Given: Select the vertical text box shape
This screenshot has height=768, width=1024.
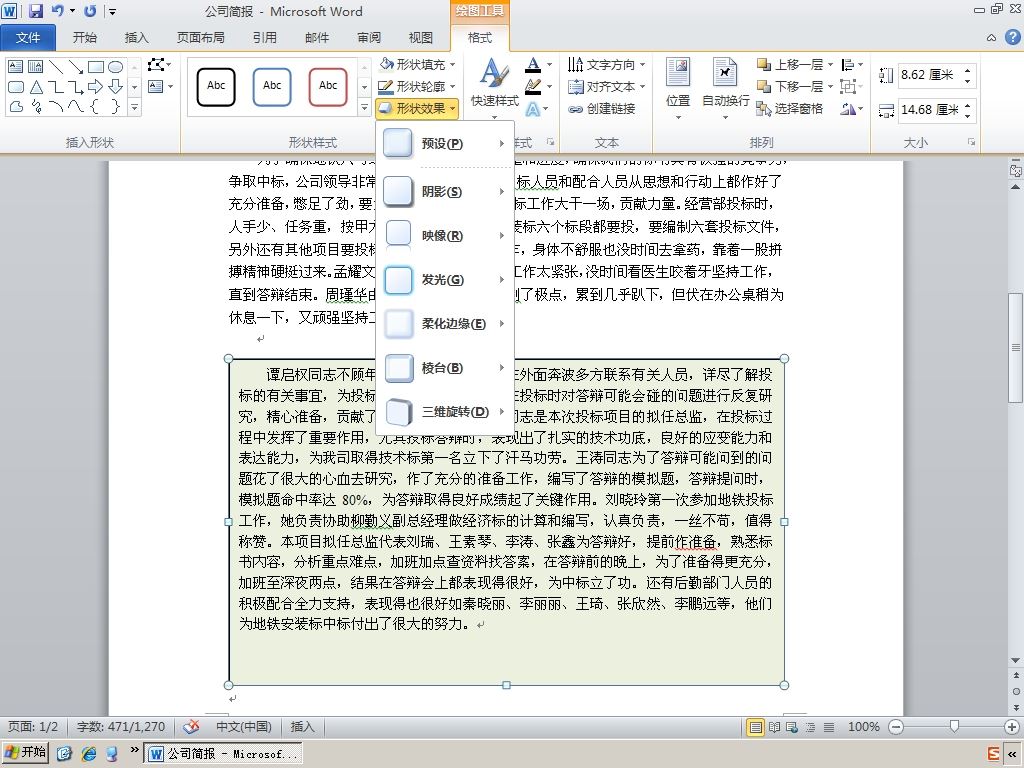Looking at the screenshot, I should pos(35,67).
